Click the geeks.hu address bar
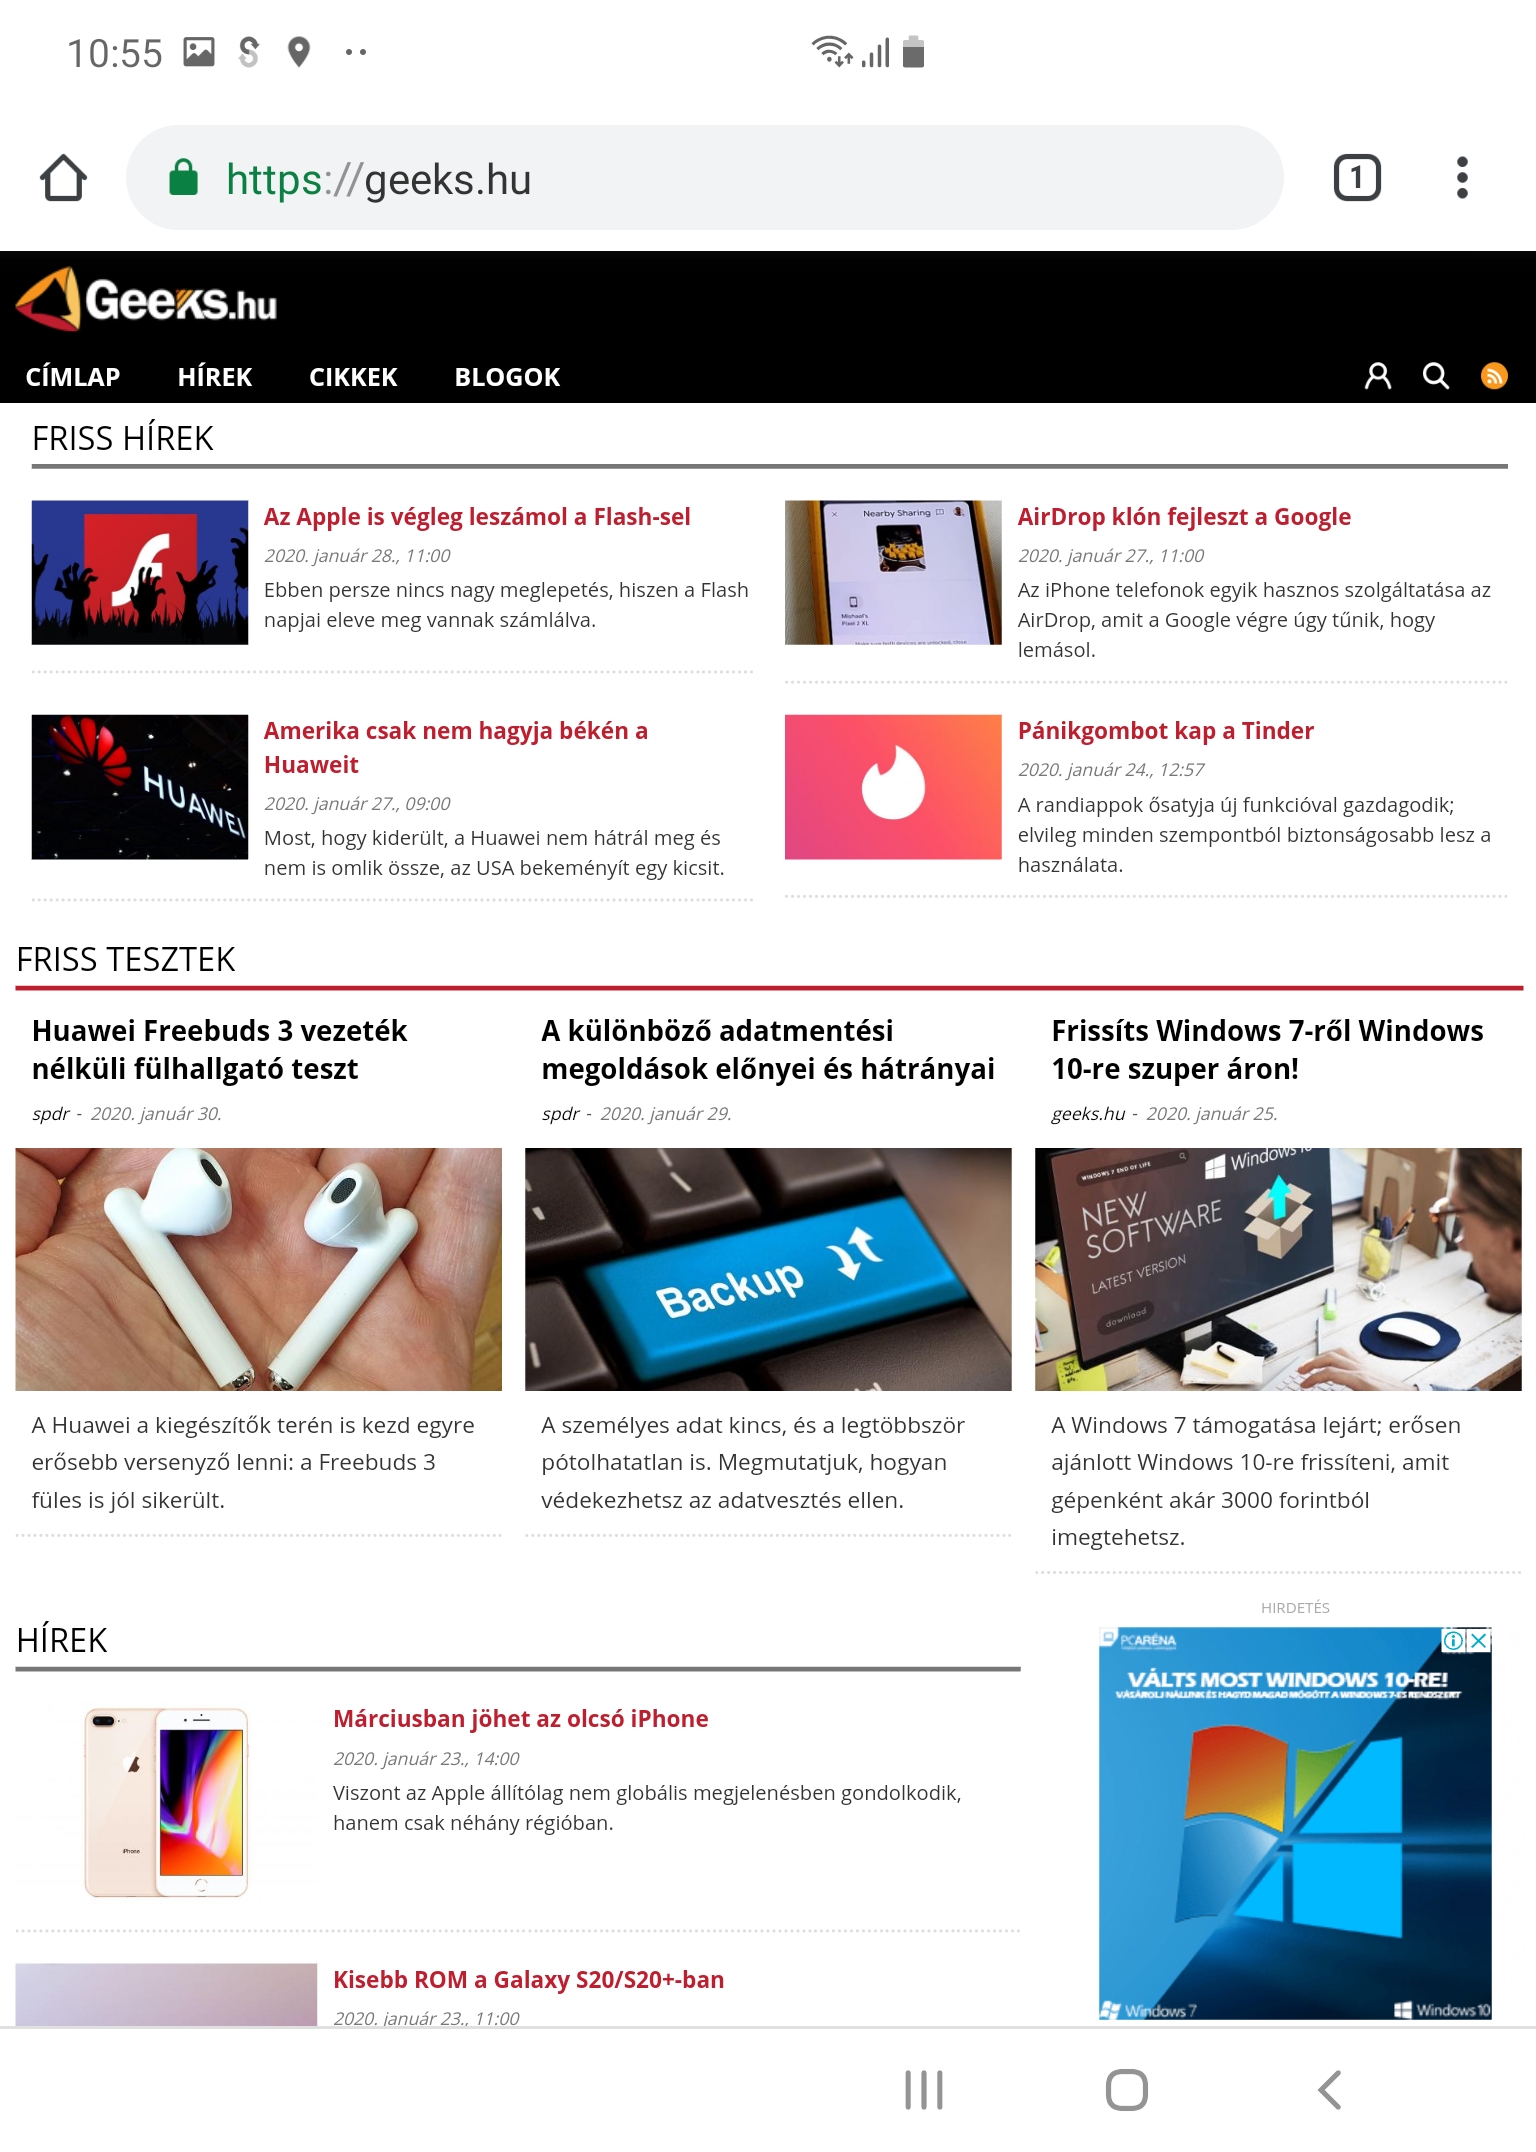Image resolution: width=1536 pixels, height=2152 pixels. [704, 178]
